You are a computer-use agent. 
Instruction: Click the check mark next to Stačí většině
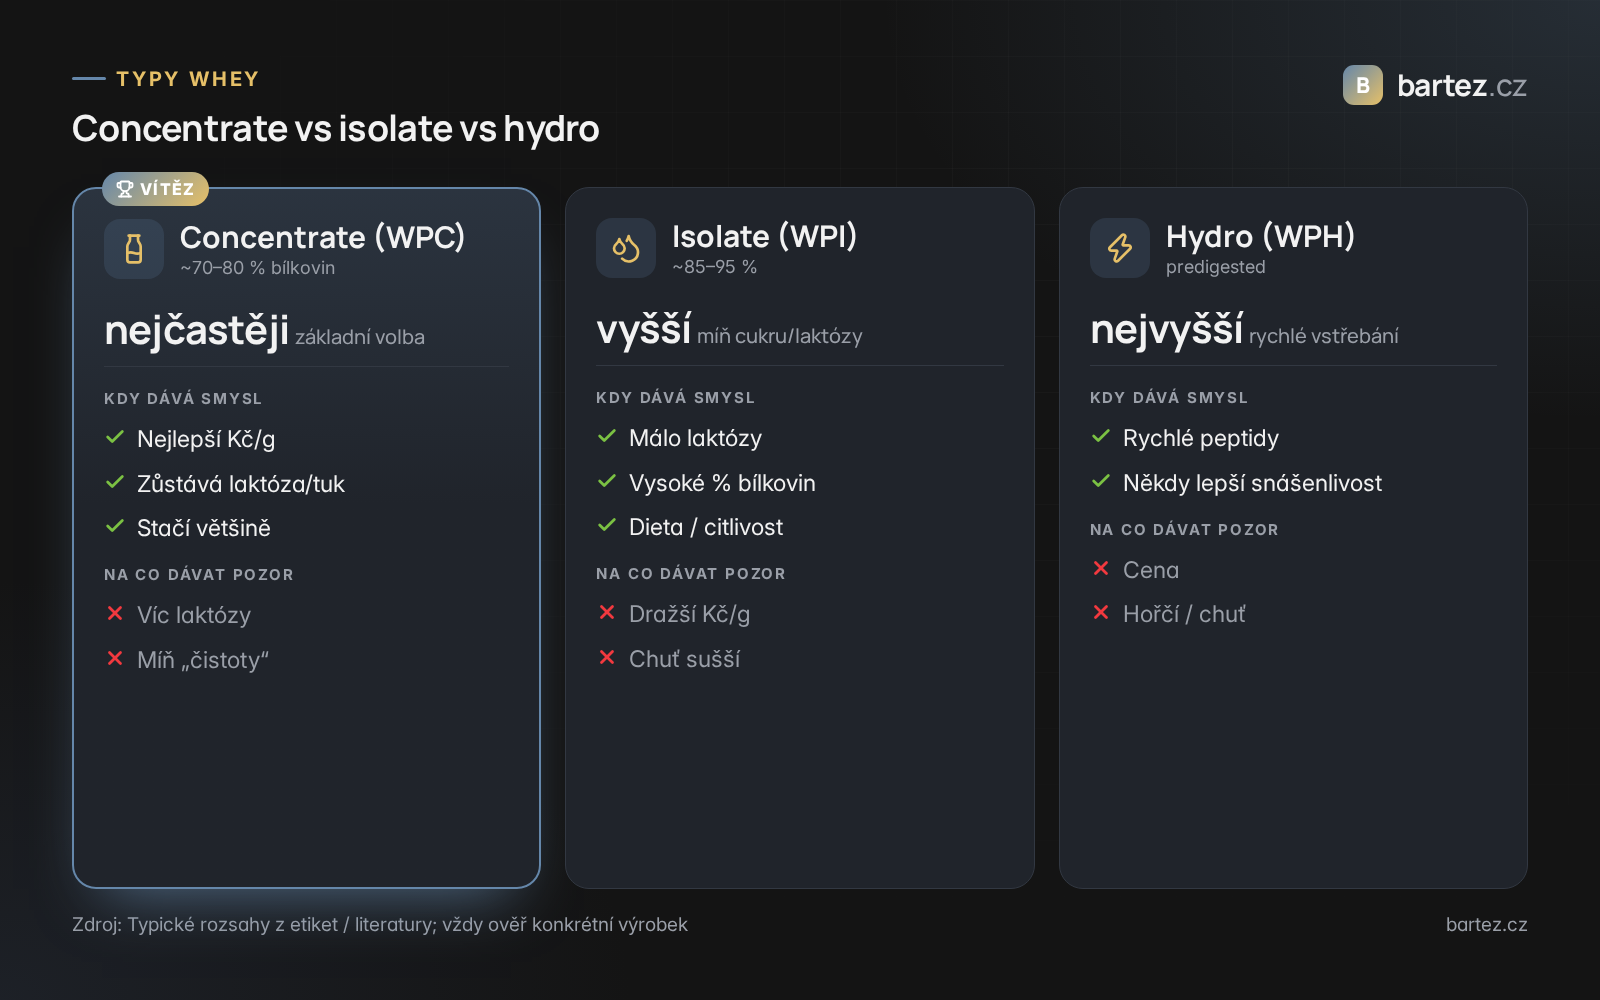(x=115, y=526)
